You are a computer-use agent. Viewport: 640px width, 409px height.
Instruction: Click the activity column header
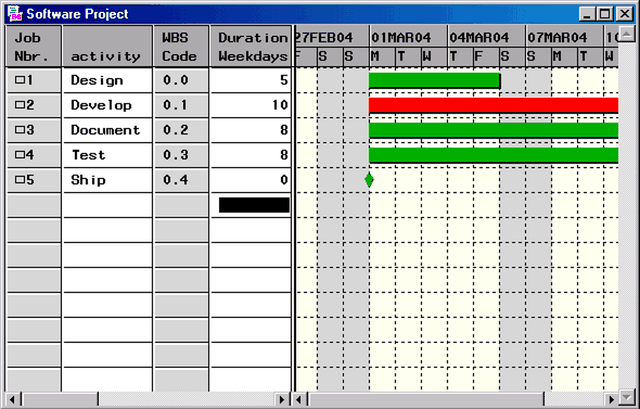coord(107,47)
